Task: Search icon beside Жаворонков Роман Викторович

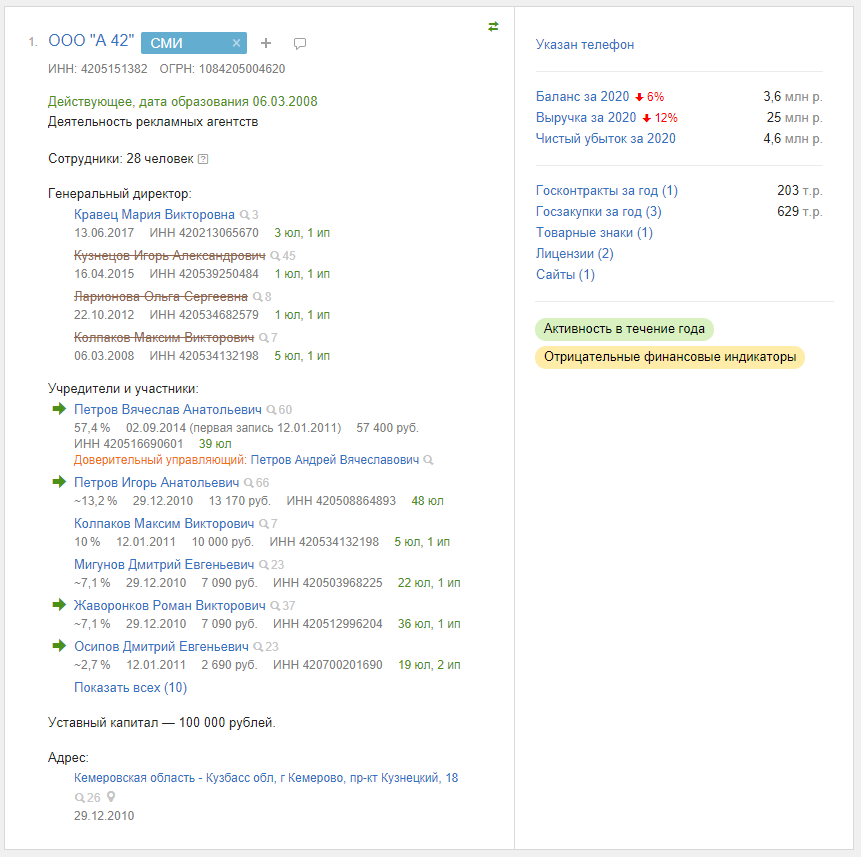Action: 275,606
